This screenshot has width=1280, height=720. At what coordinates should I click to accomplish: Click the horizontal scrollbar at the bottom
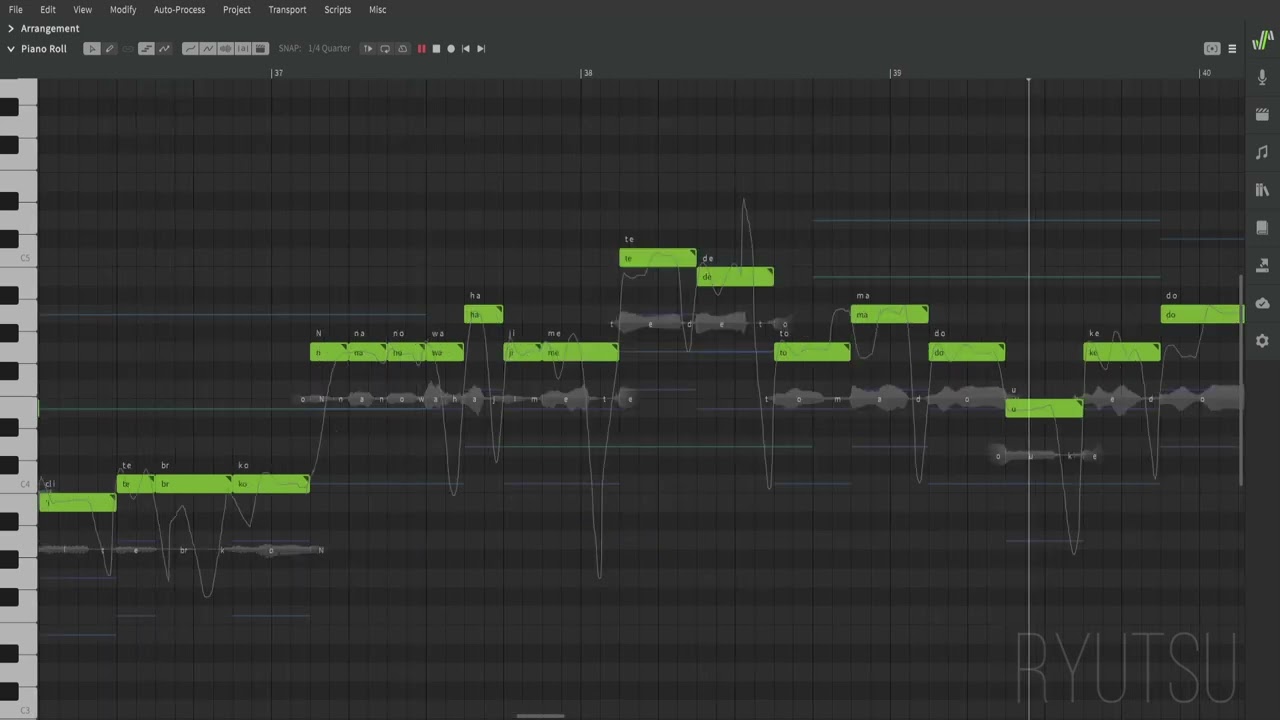coord(540,715)
